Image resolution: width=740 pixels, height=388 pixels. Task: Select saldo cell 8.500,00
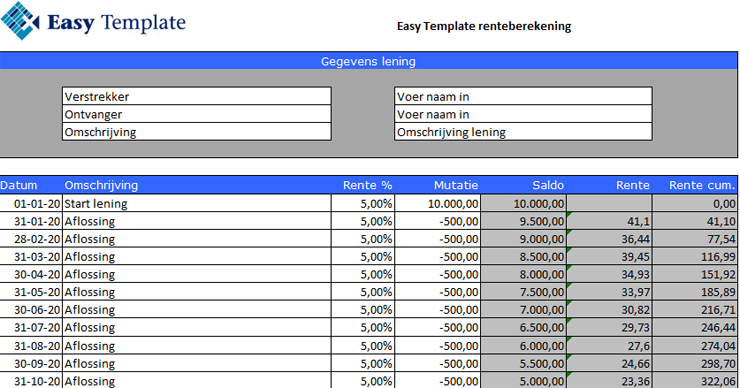(x=524, y=257)
